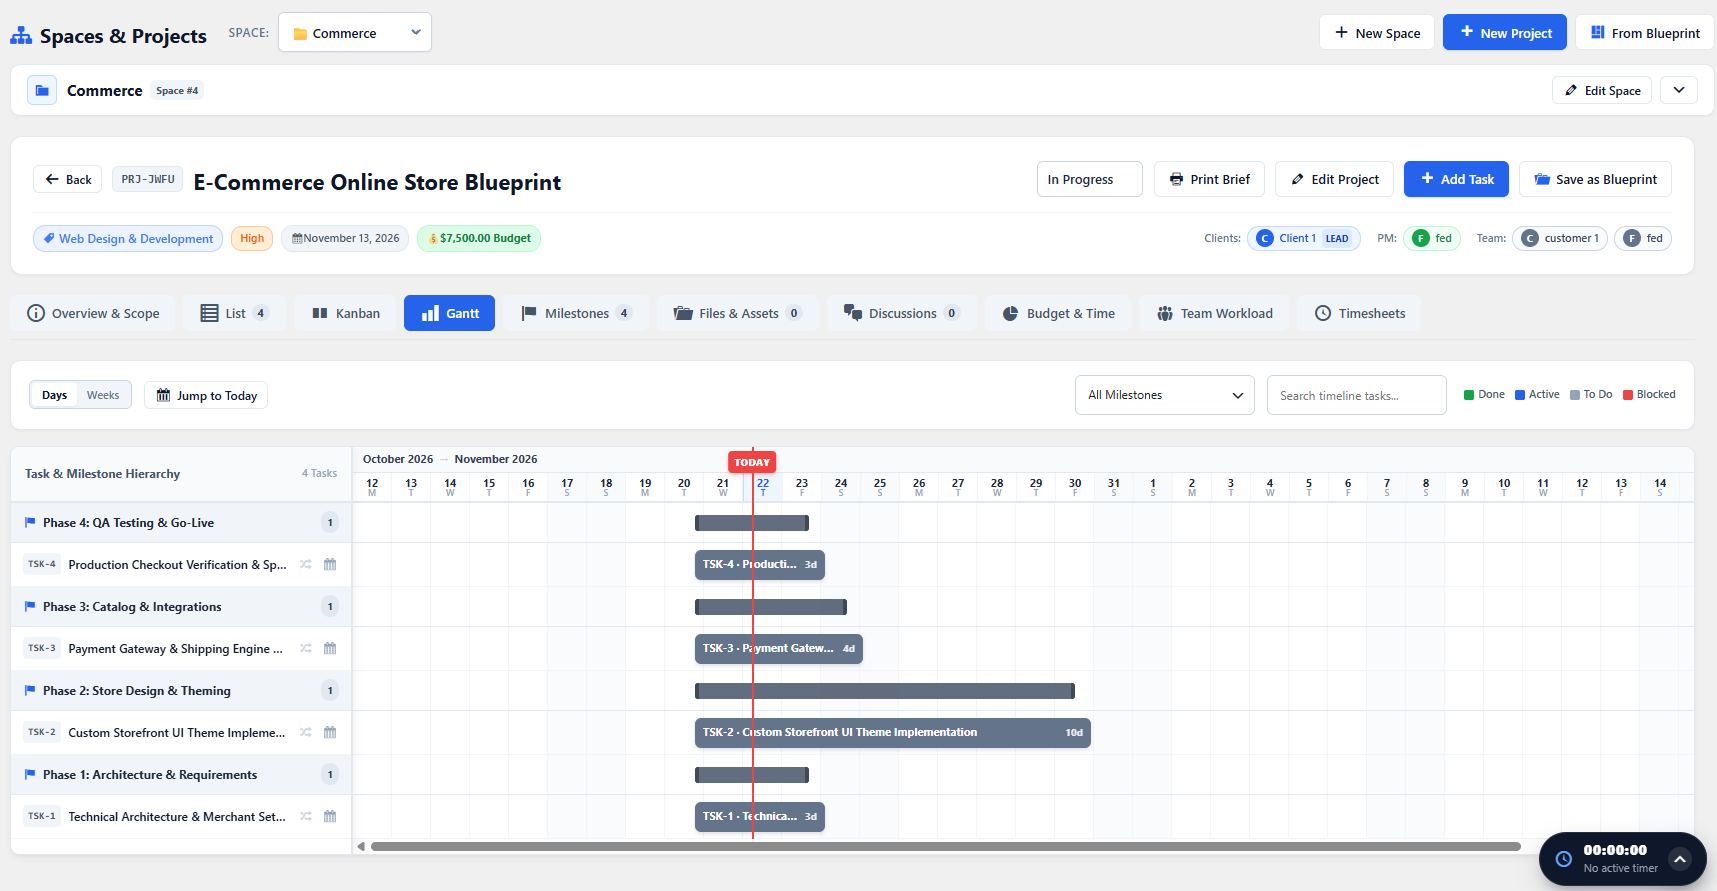
Task: Click the shuffle dependency icon for TSK-2
Action: [x=306, y=732]
